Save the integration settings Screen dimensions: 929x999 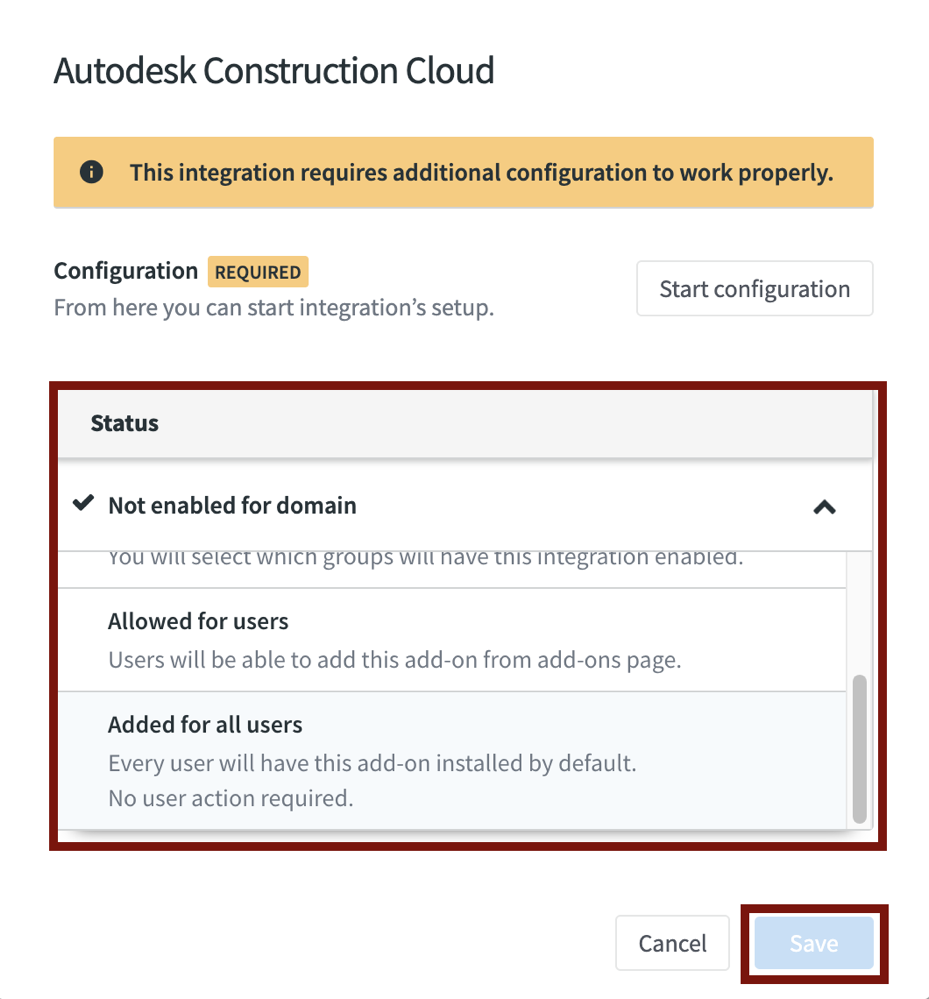(x=813, y=943)
